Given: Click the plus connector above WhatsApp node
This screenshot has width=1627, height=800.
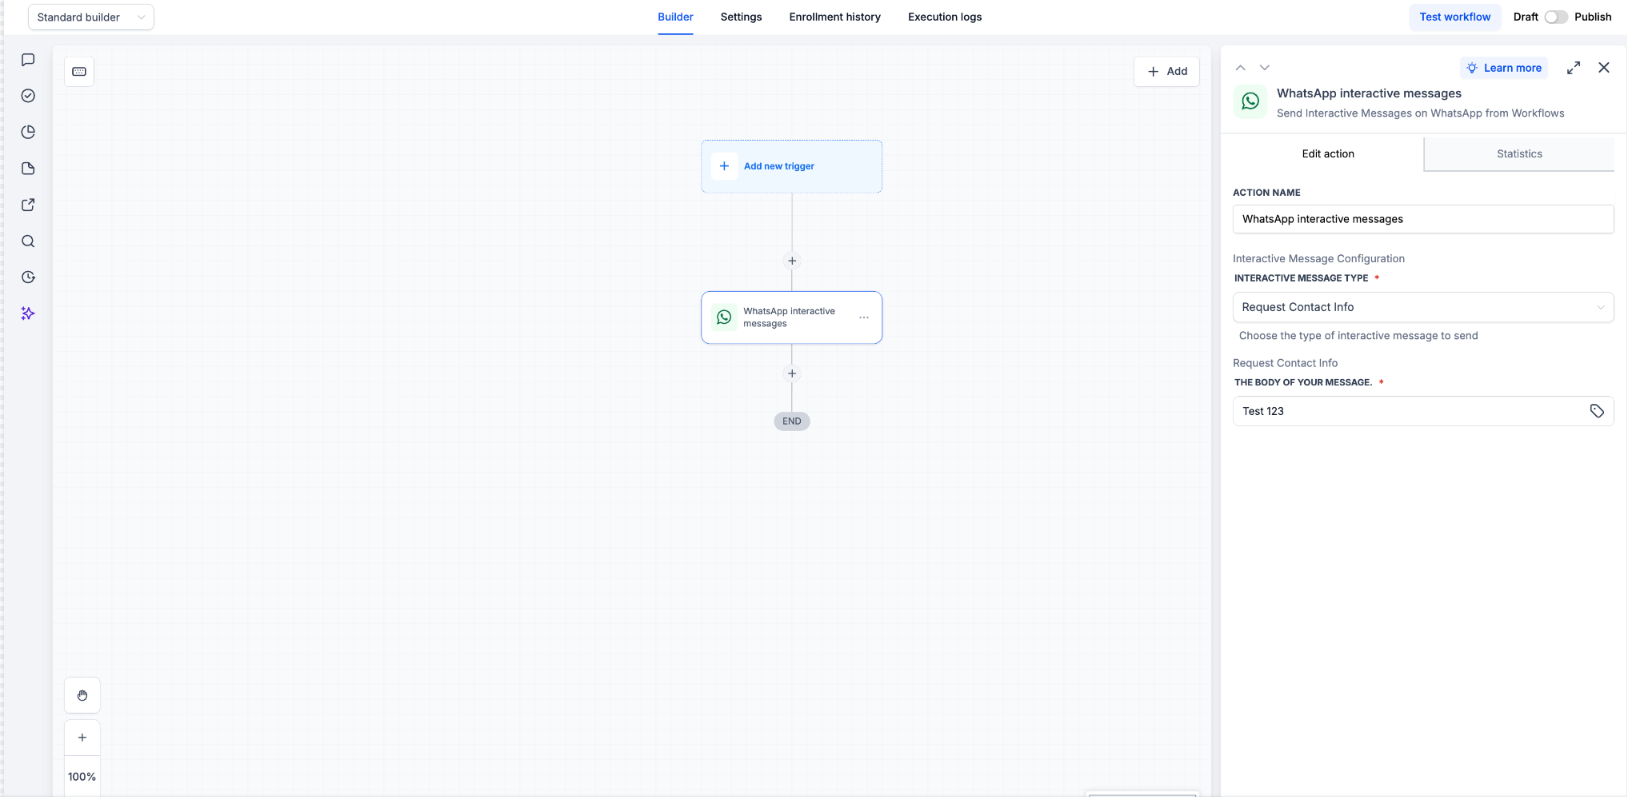Looking at the screenshot, I should point(792,261).
